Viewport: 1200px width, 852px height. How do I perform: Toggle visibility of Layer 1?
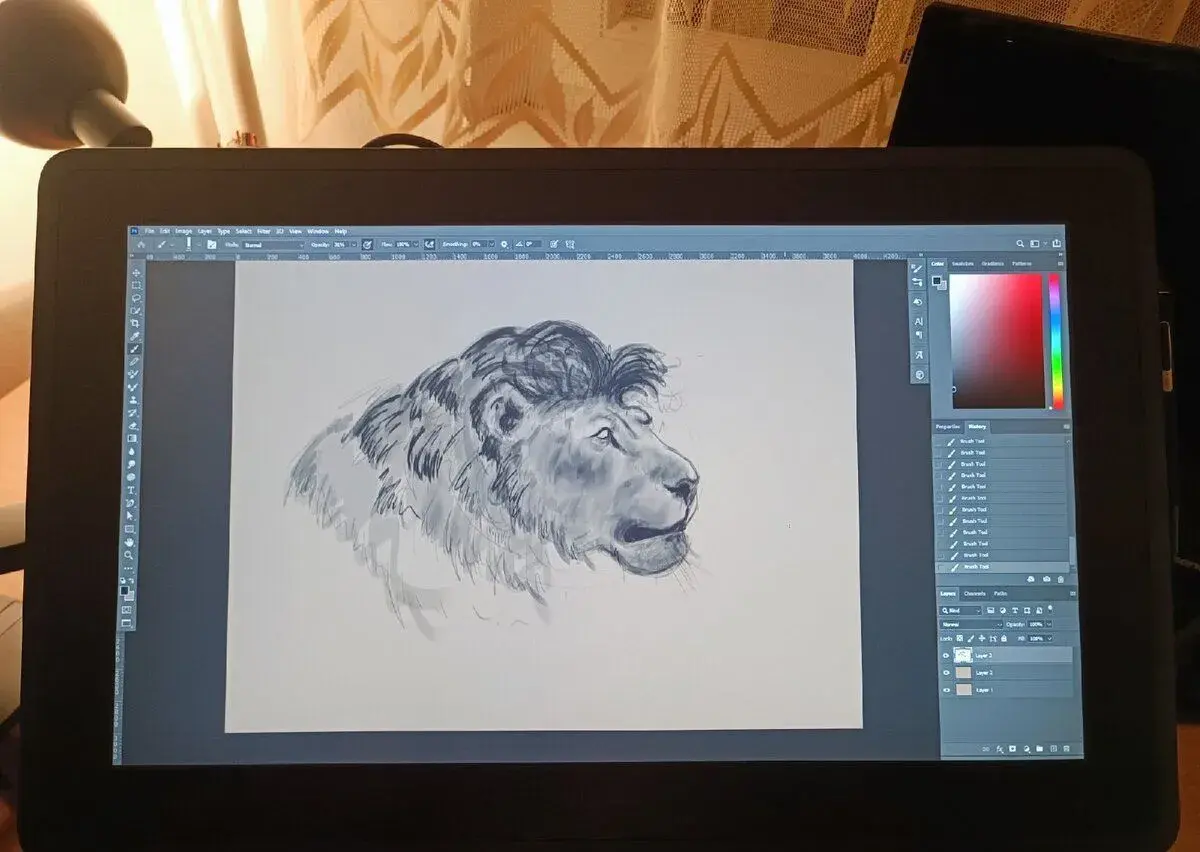coord(946,690)
